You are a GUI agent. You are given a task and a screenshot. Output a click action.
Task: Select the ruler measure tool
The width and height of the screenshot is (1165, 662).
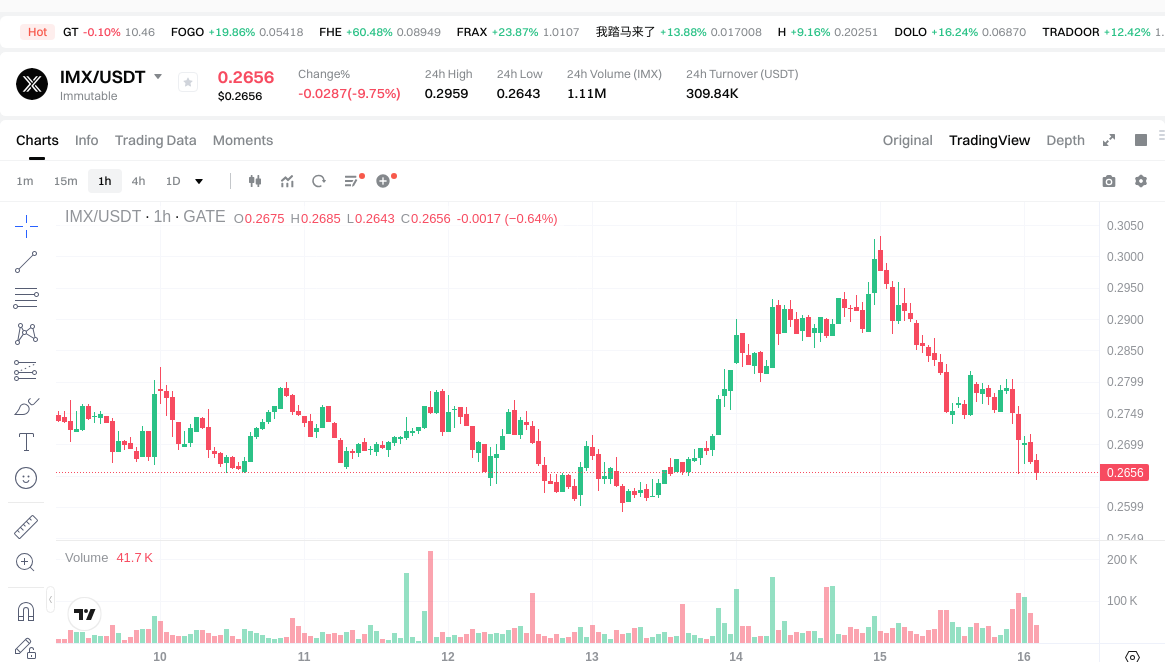click(x=26, y=527)
